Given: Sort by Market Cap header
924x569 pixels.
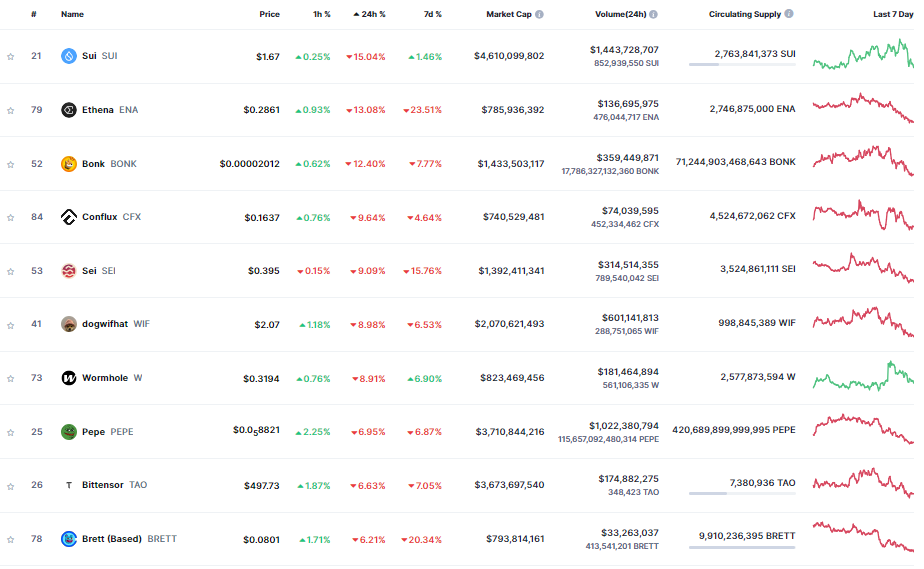Looking at the screenshot, I should pos(509,14).
